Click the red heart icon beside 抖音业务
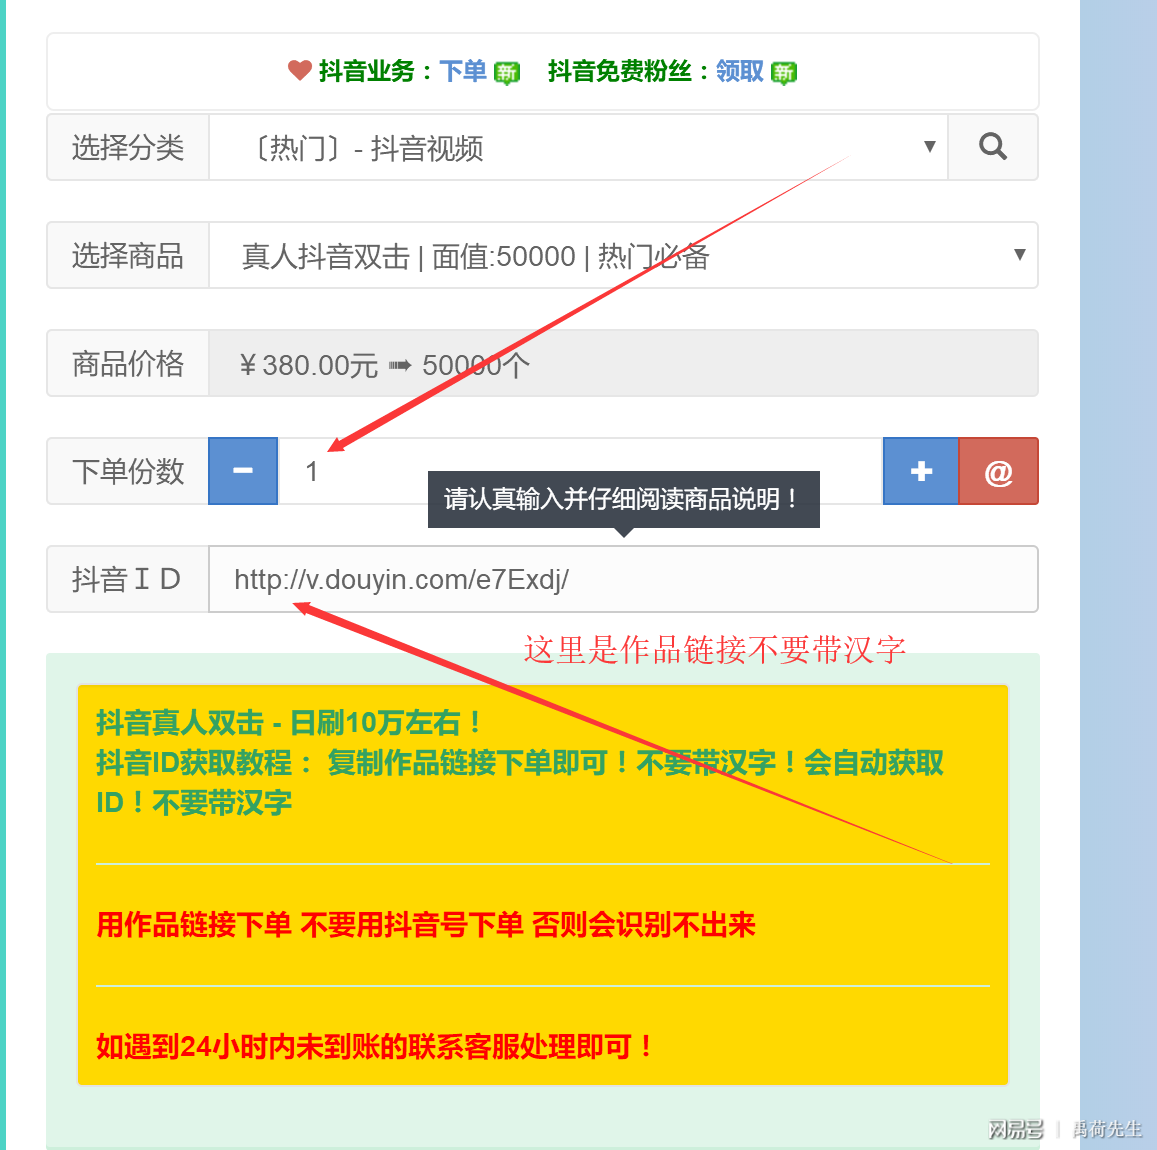1157x1150 pixels. [x=300, y=70]
